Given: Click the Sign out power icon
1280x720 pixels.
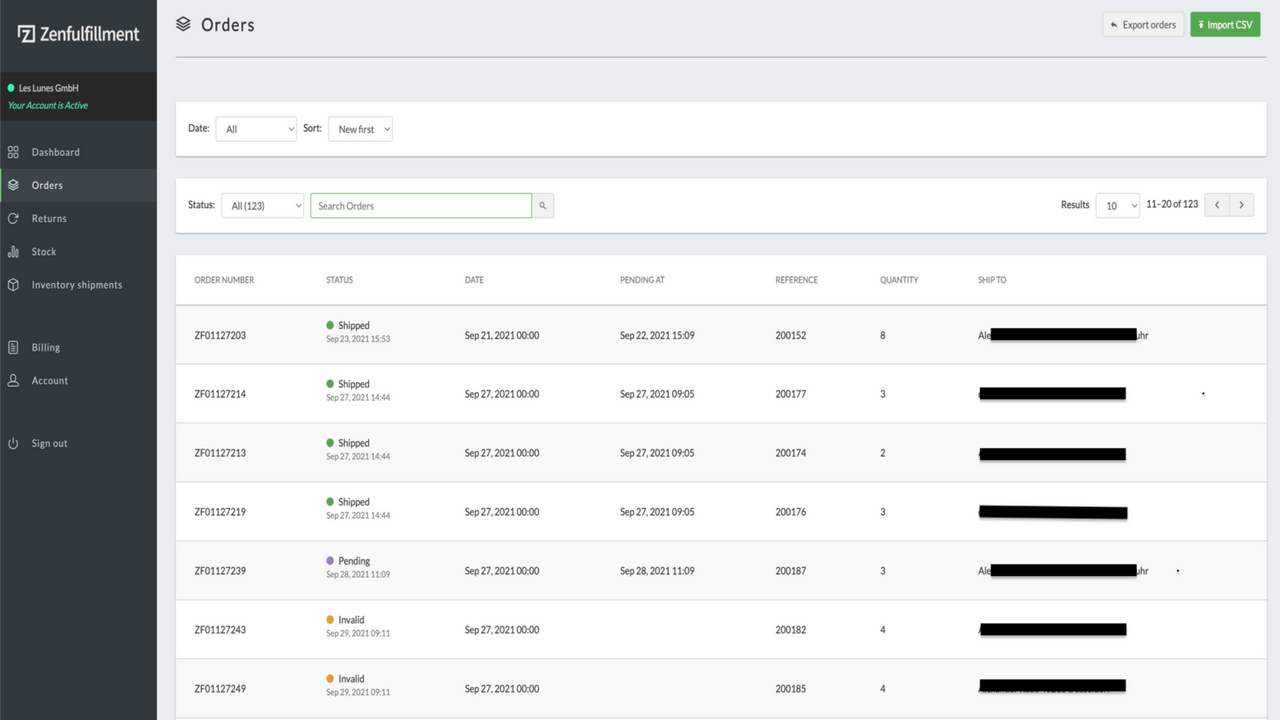Looking at the screenshot, I should [x=13, y=443].
